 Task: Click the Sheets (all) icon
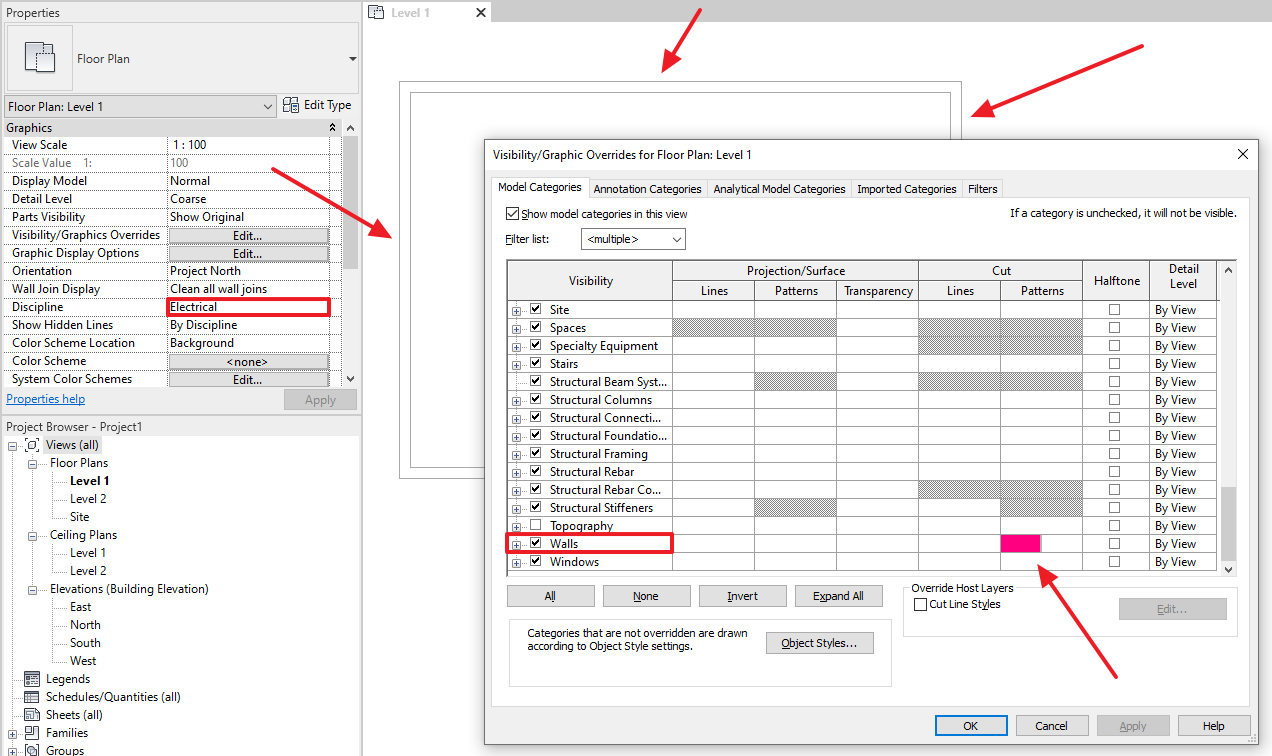point(32,715)
